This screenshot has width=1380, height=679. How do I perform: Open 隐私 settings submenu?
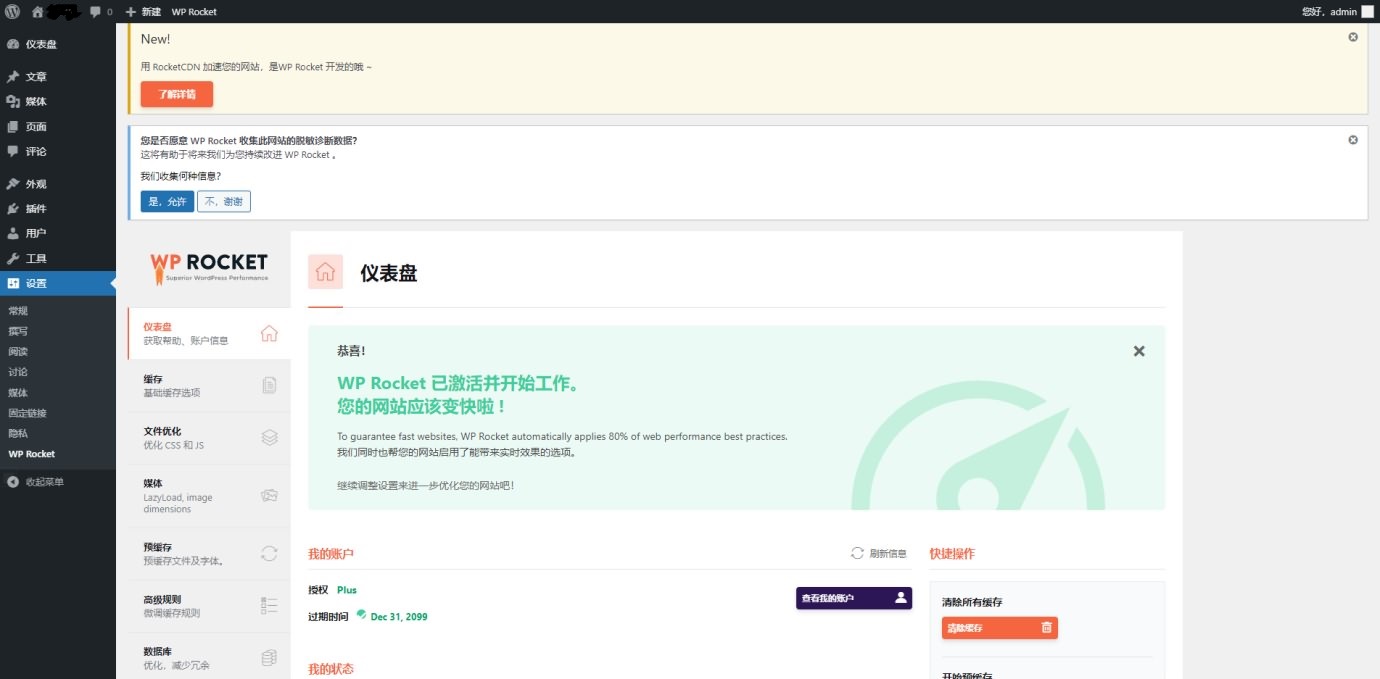18,433
